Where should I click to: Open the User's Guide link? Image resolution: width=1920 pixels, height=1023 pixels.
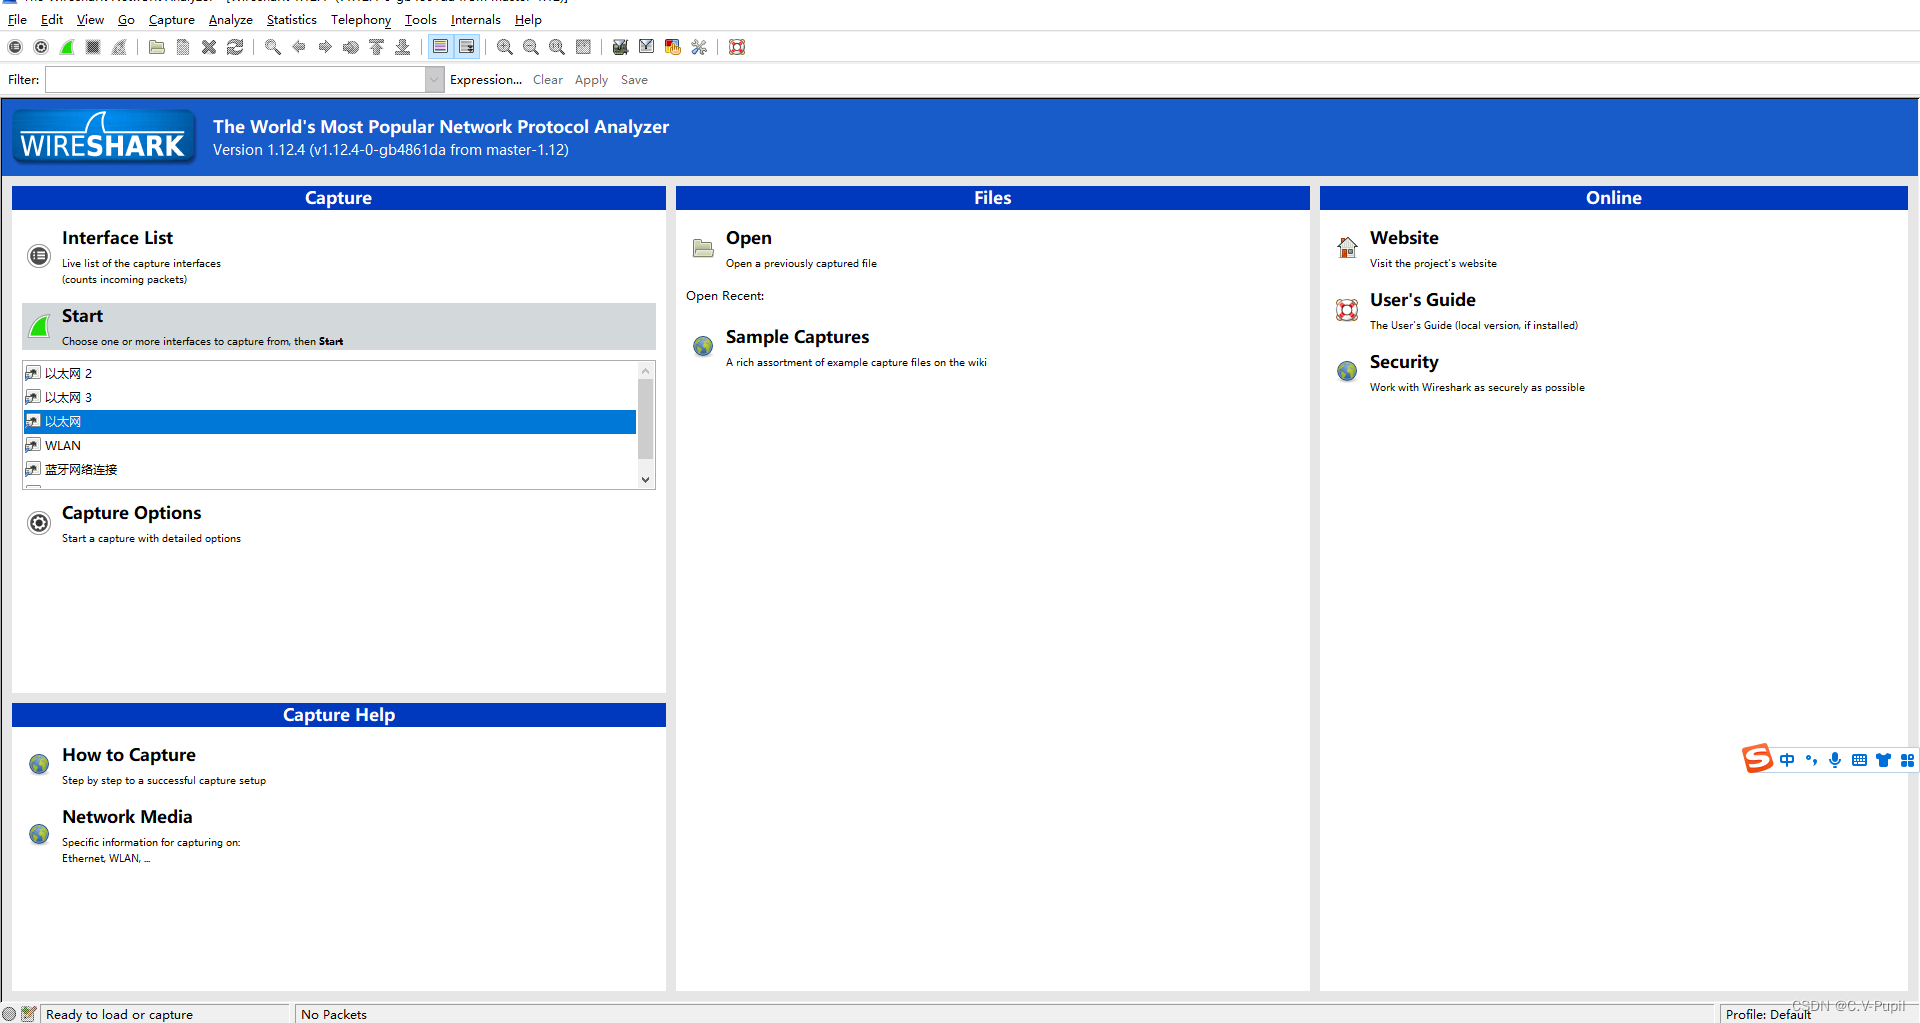point(1422,300)
